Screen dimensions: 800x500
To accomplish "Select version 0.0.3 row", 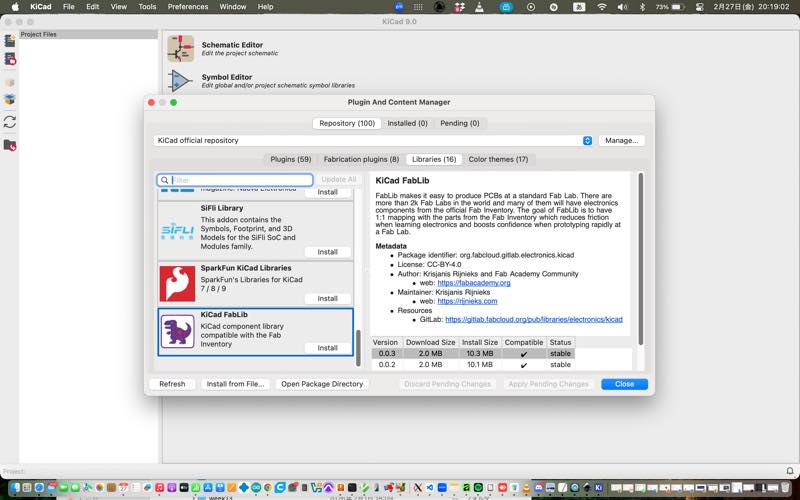I will click(473, 354).
